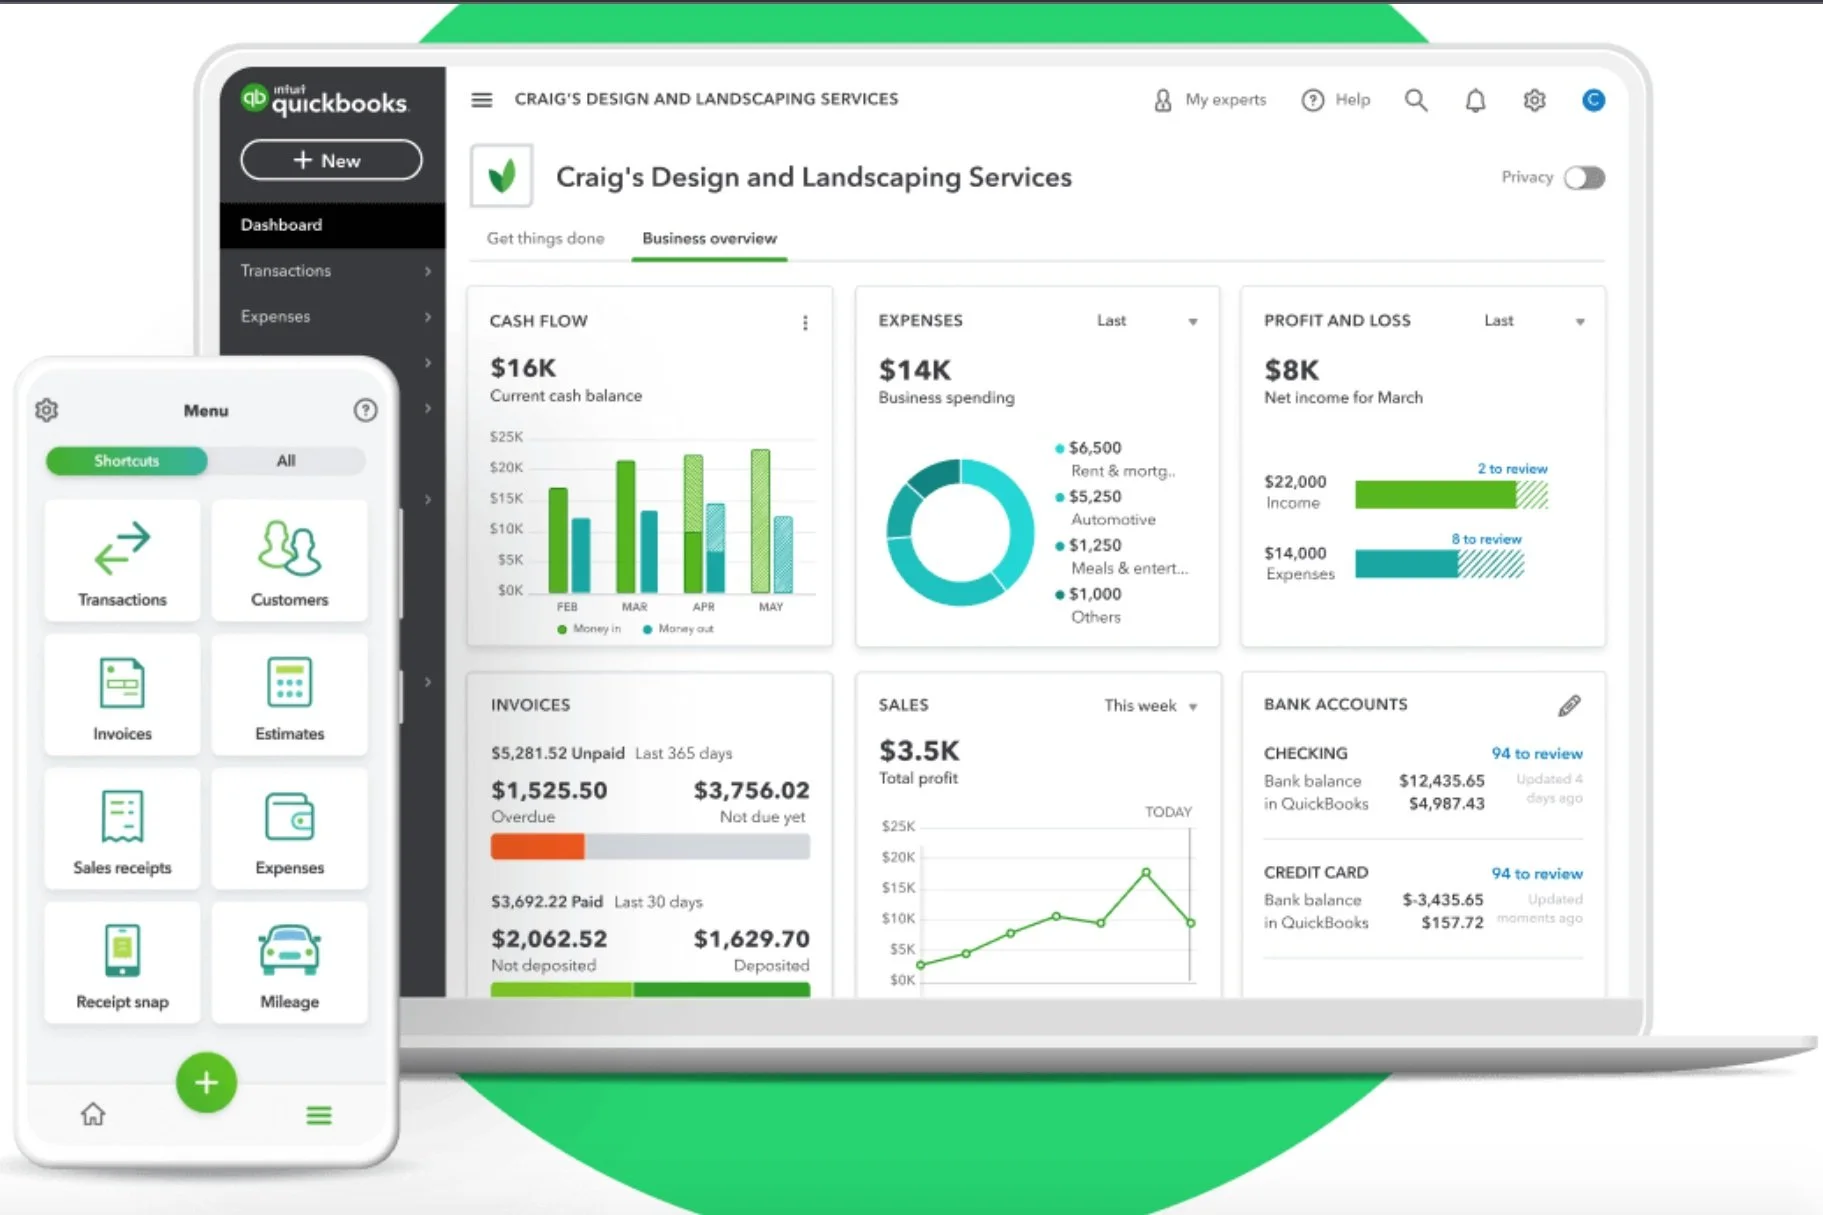Switch to Get things done tab
Image resolution: width=1823 pixels, height=1215 pixels.
coord(545,238)
